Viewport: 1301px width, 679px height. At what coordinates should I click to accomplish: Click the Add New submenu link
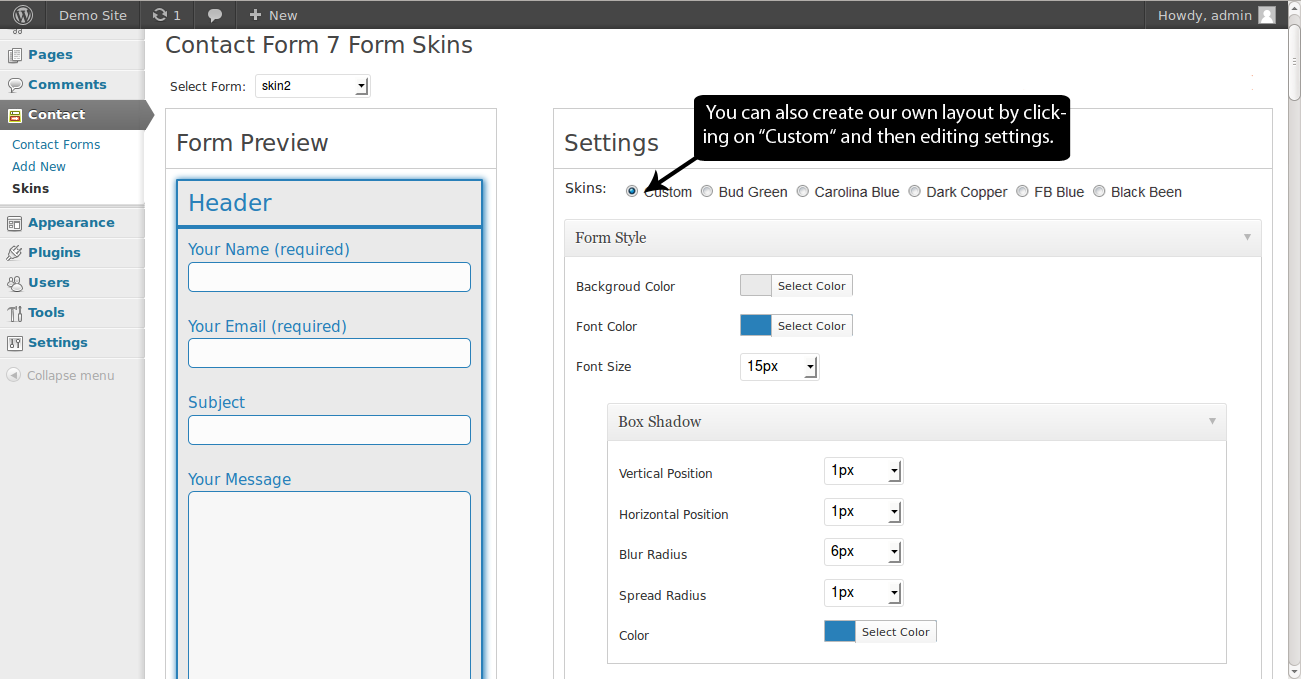[x=39, y=167]
